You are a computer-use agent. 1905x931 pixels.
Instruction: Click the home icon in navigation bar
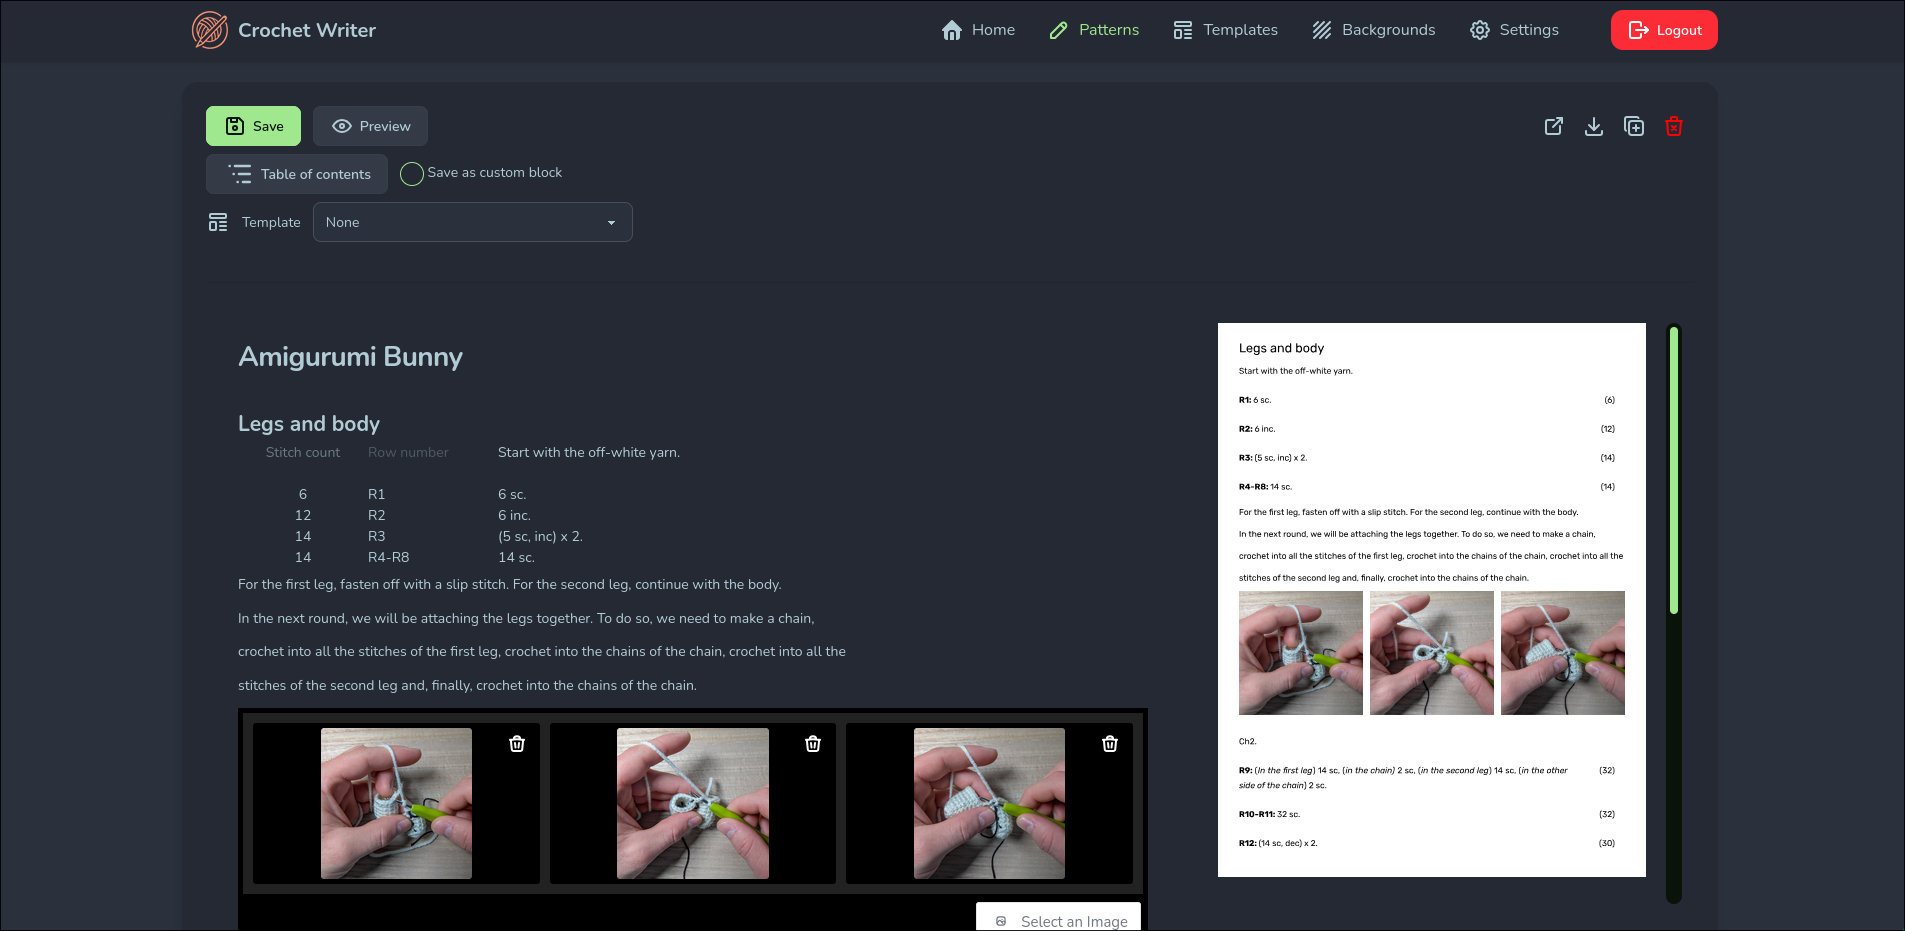click(x=952, y=30)
